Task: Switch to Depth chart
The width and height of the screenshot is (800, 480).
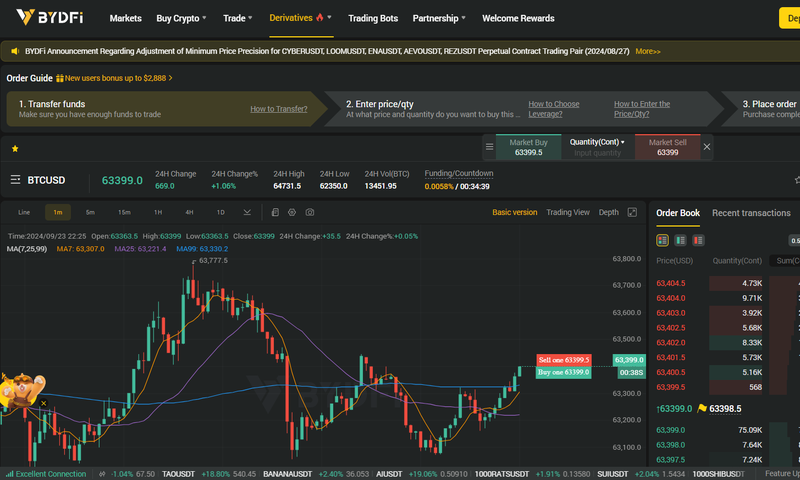Action: point(608,212)
